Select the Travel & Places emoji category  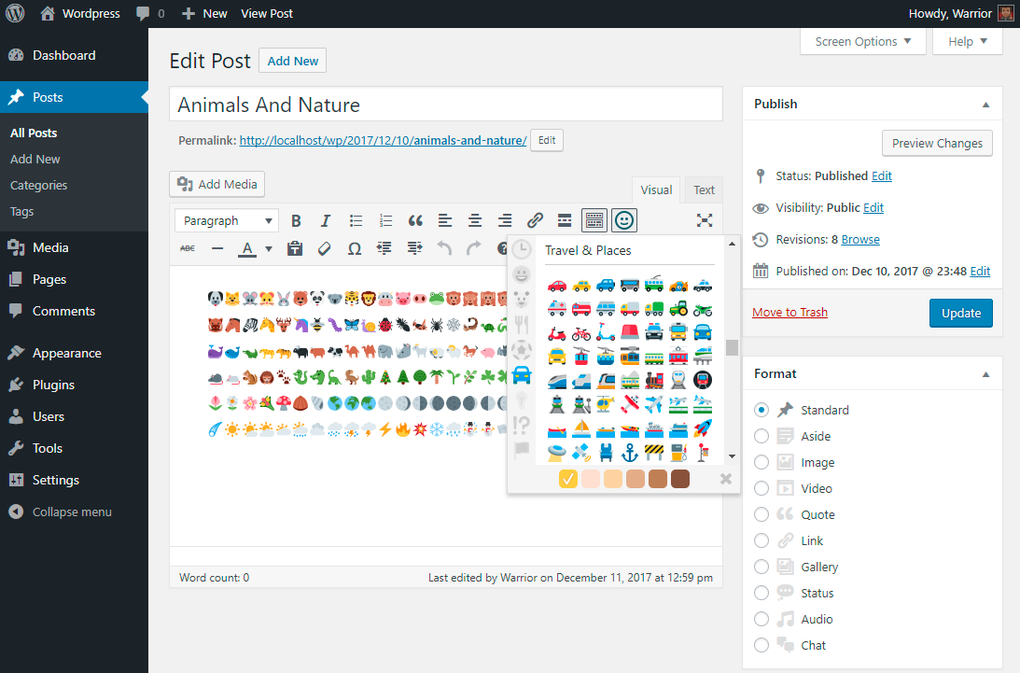(x=521, y=376)
